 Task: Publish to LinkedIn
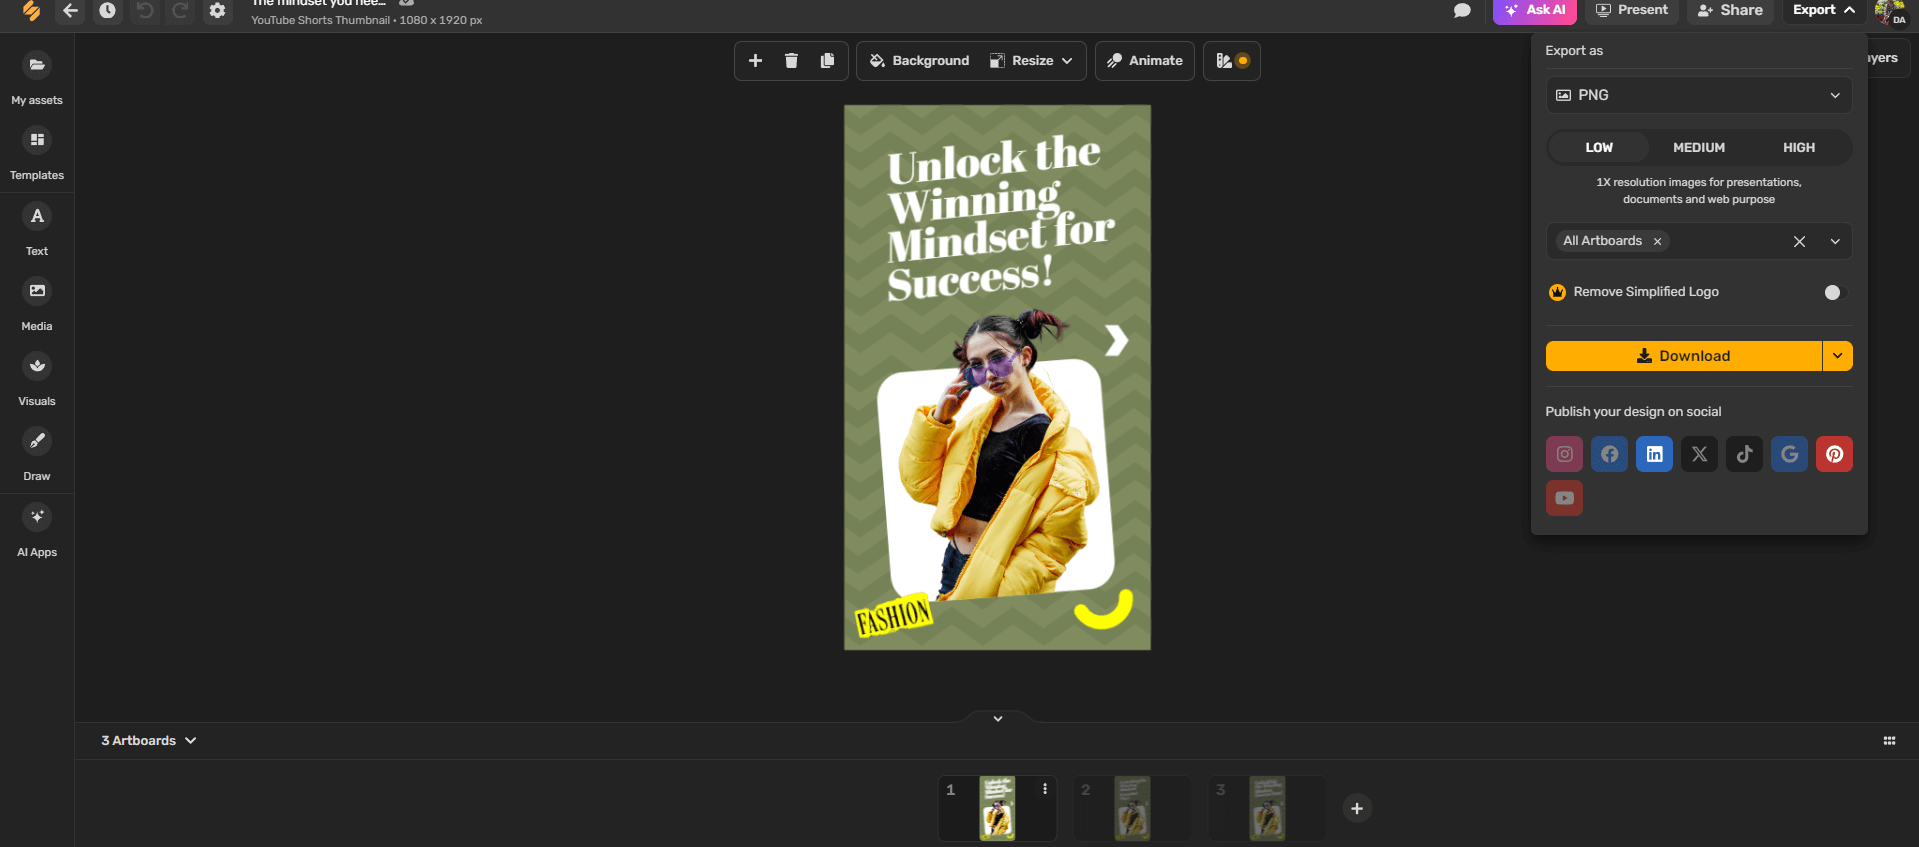click(x=1654, y=454)
